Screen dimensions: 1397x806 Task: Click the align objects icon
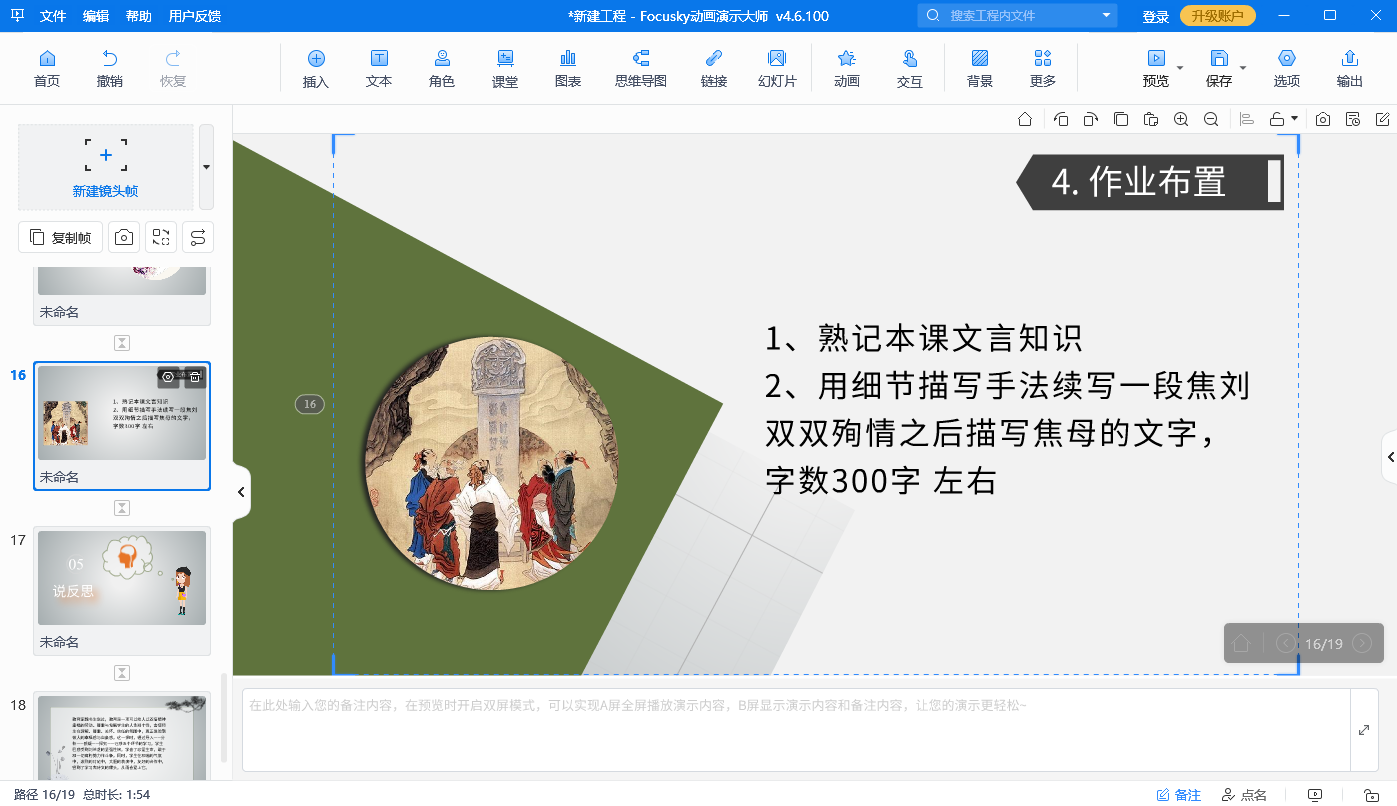[1247, 119]
